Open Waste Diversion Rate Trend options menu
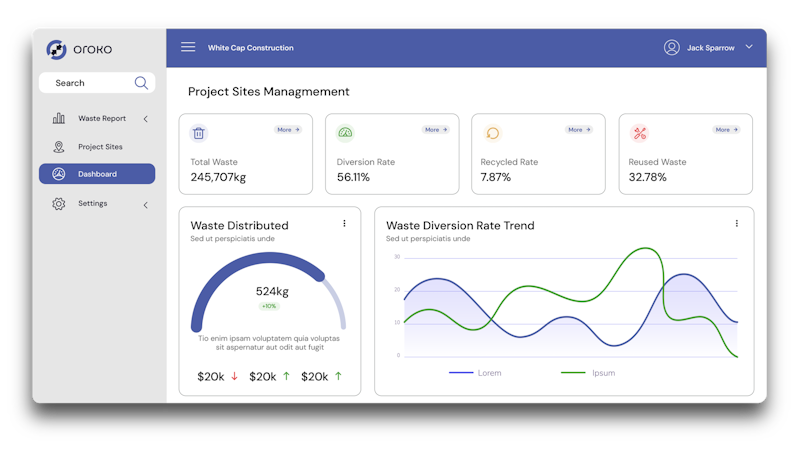Viewport: 800px width, 459px height. [x=736, y=224]
